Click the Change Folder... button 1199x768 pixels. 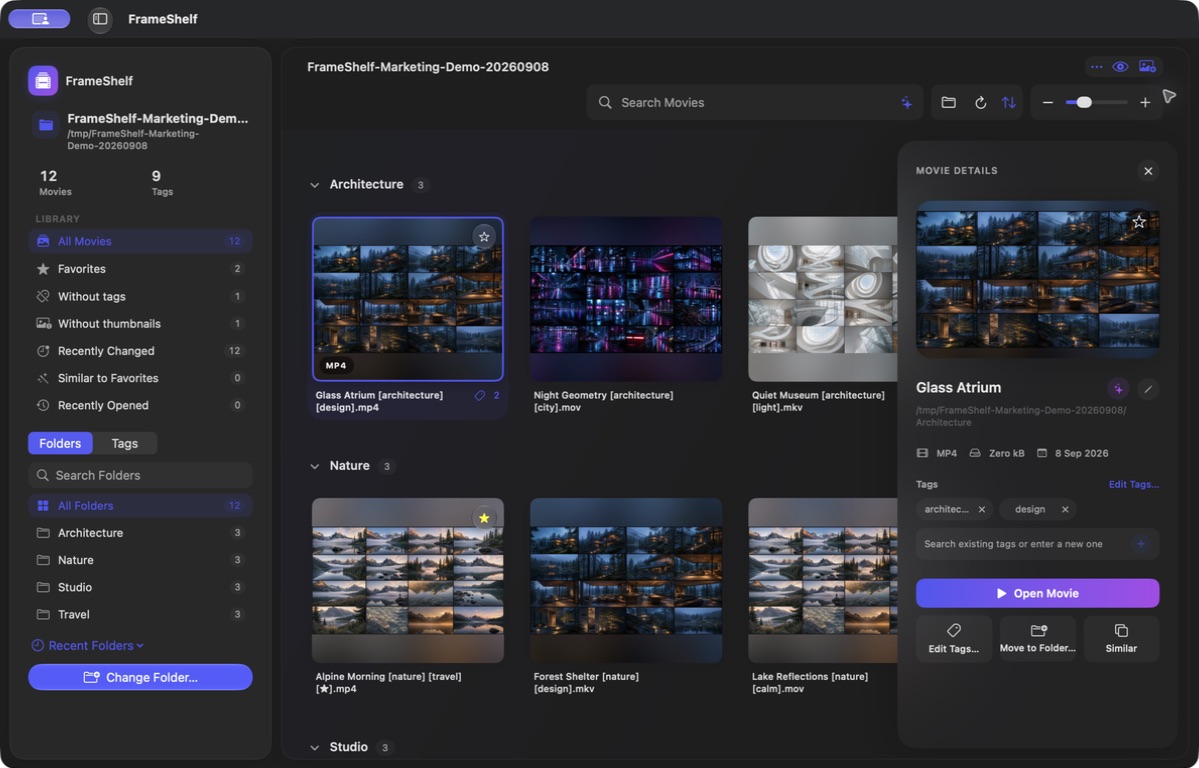[x=140, y=677]
